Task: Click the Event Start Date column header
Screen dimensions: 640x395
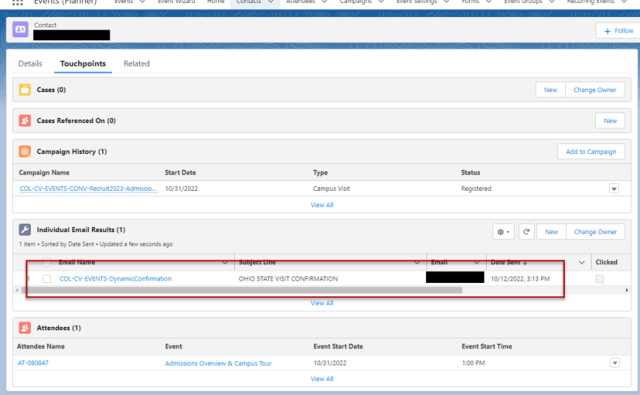Action: coord(338,346)
